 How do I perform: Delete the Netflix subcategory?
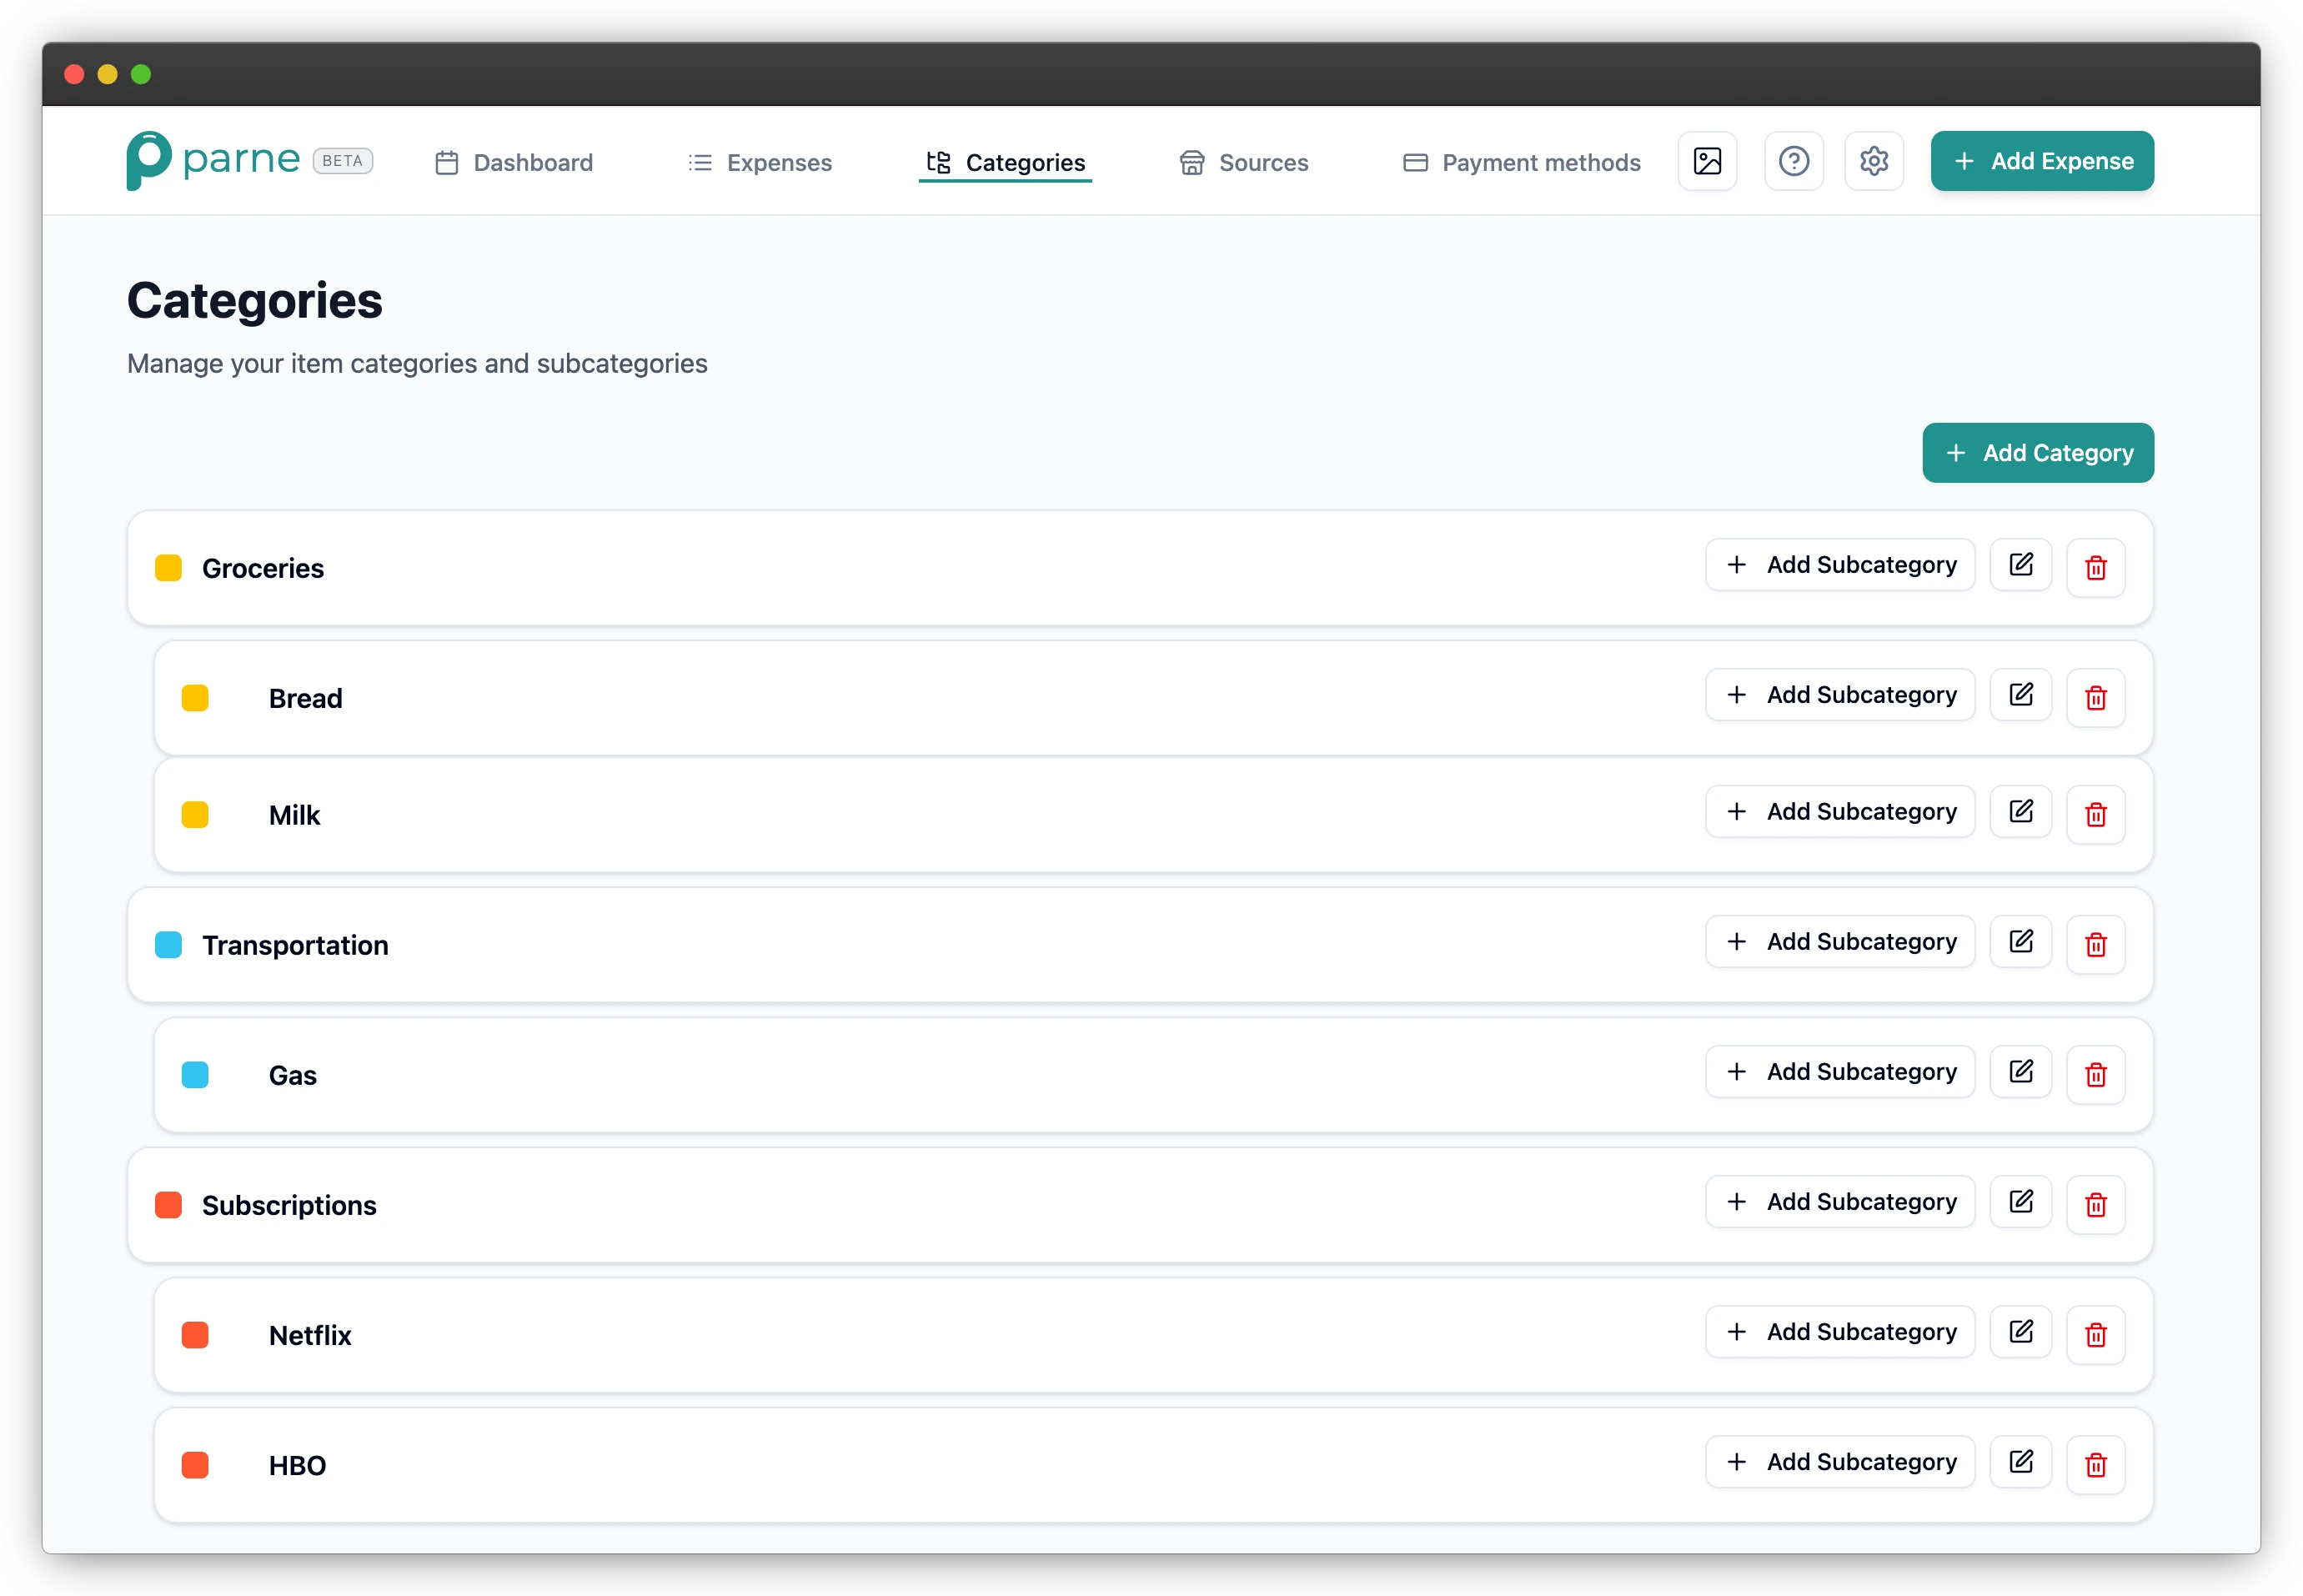tap(2096, 1334)
